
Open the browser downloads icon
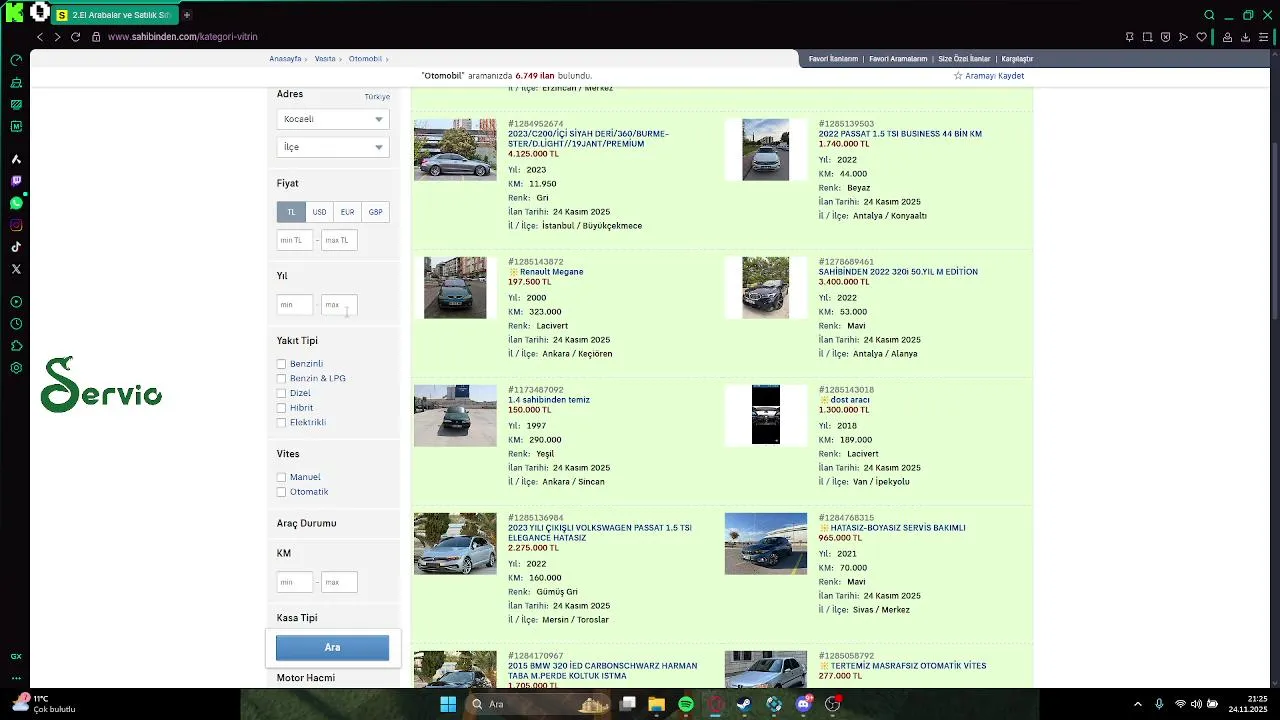click(1245, 37)
